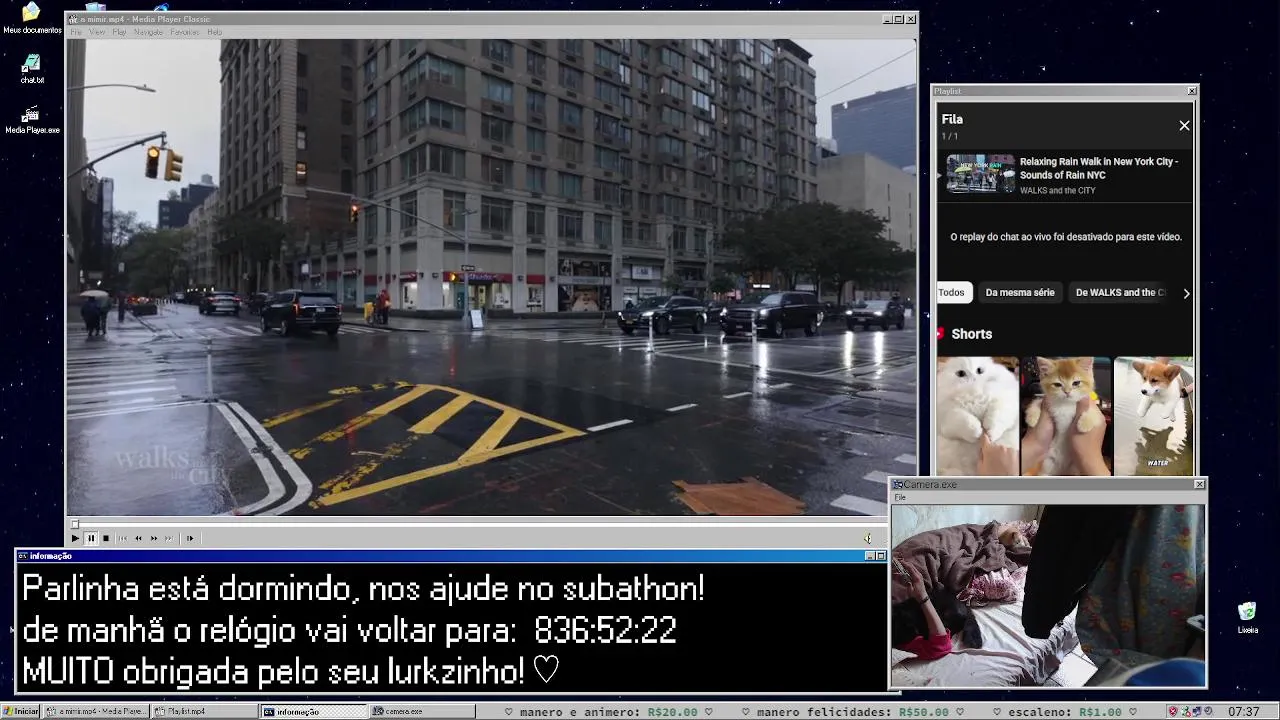Open the white fluffy cat Short
Image resolution: width=1280 pixels, height=720 pixels.
point(978,415)
